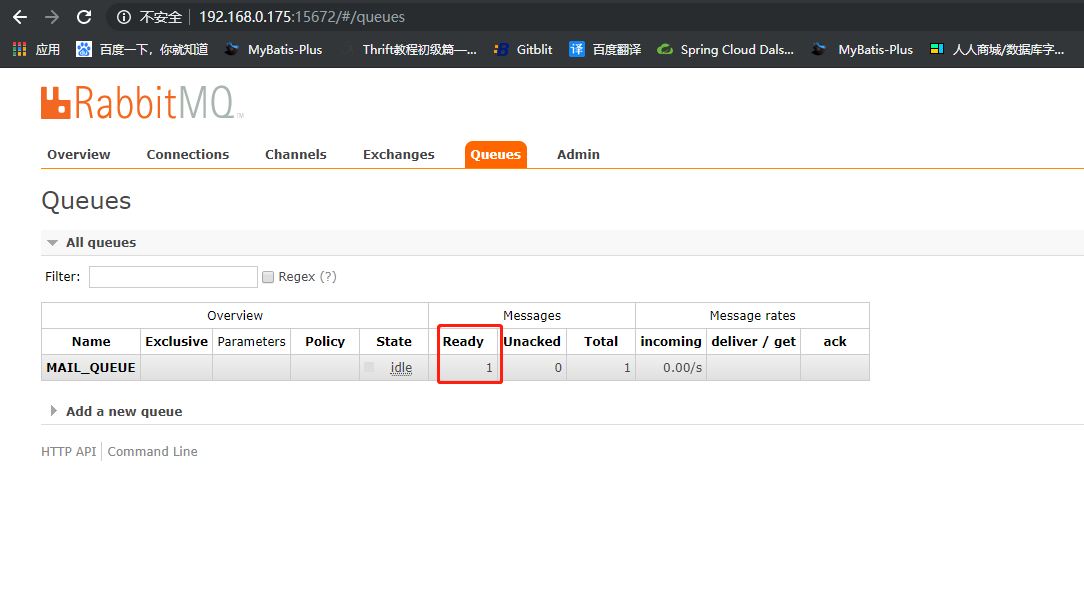This screenshot has width=1084, height=605.
Task: Switch to the Connections tab
Action: (x=187, y=154)
